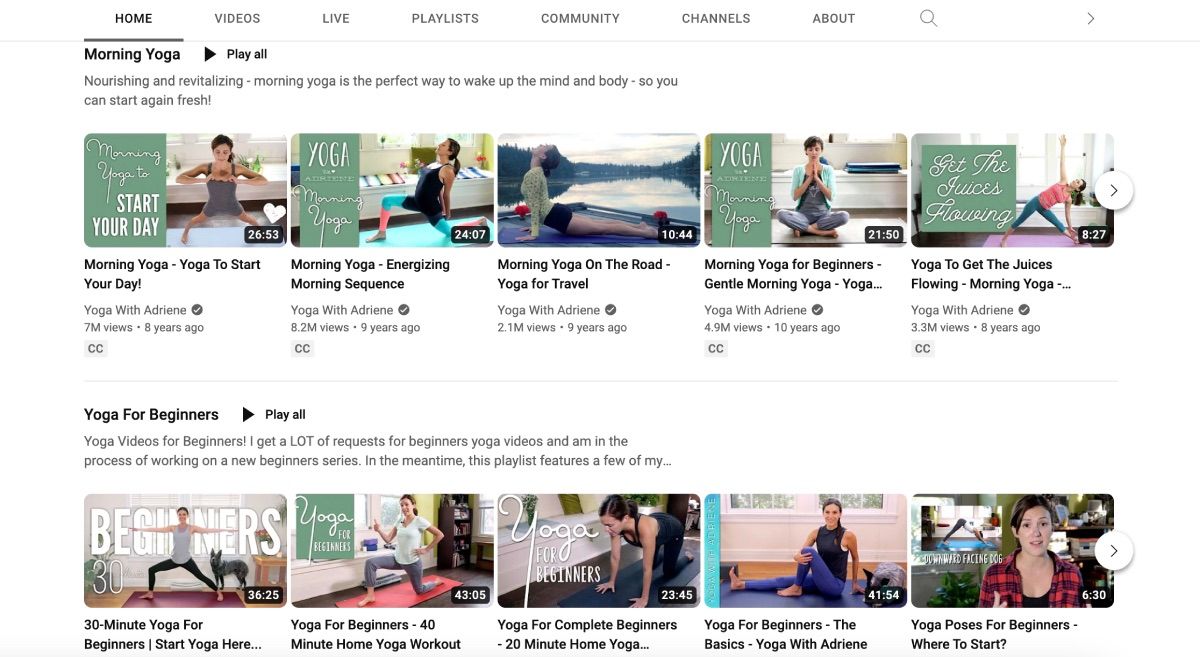The height and width of the screenshot is (657, 1200).
Task: Click the CC badge under Yoga To Get The Juices Flowing
Action: pos(920,347)
